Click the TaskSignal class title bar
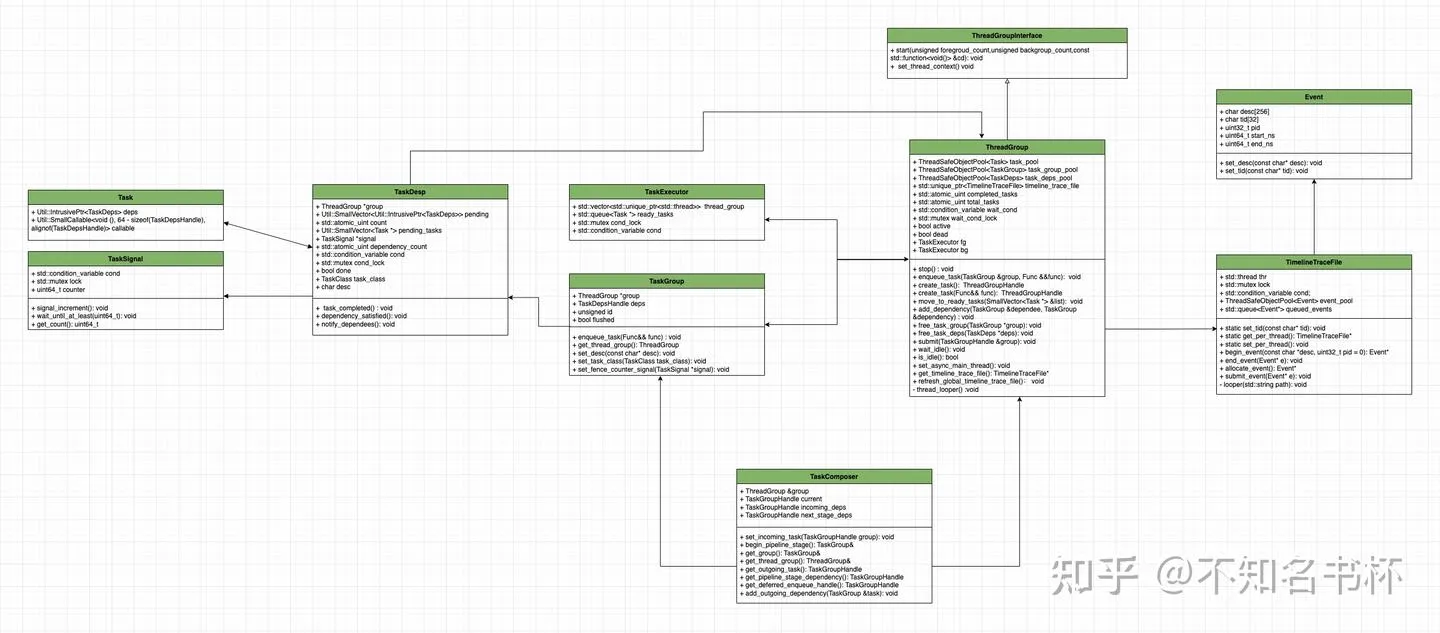Viewport: 1440px width, 633px height. pyautogui.click(x=125, y=258)
